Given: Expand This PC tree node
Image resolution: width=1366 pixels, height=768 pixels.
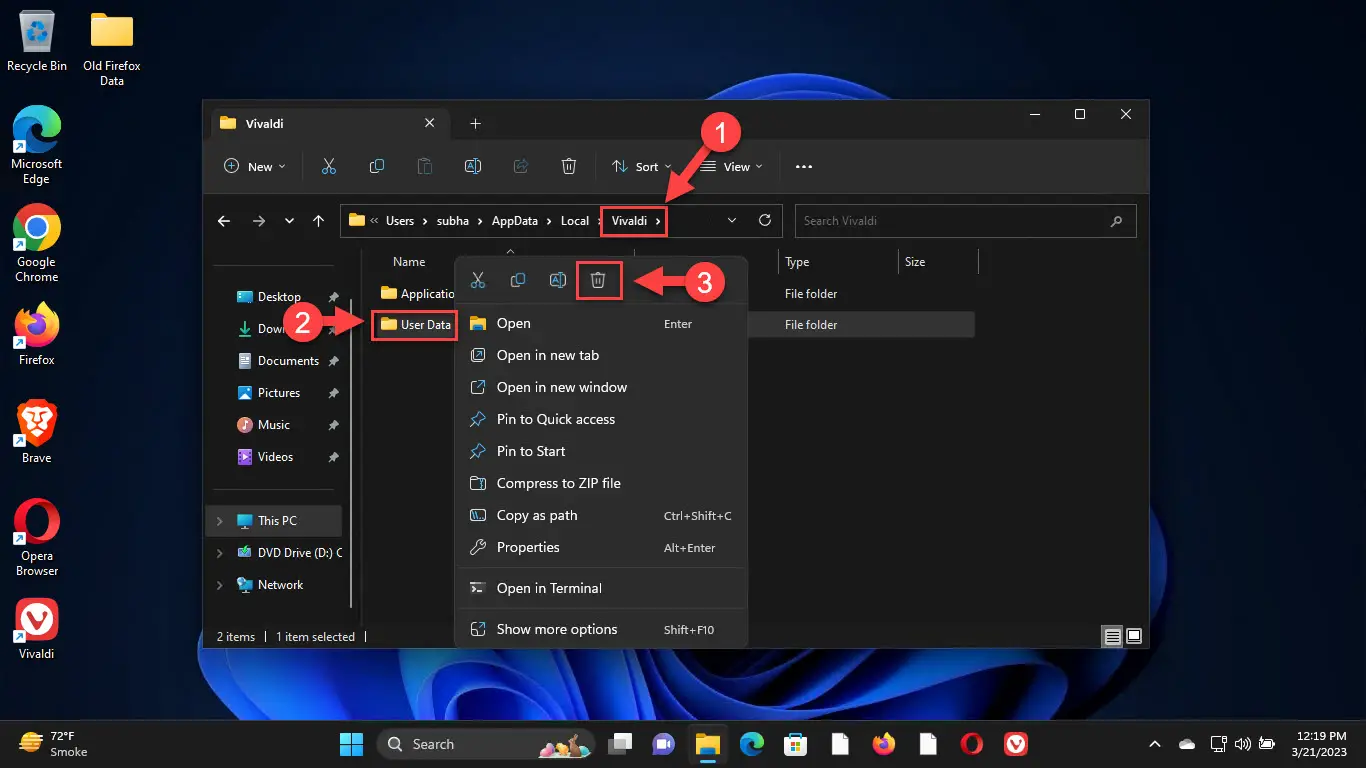Looking at the screenshot, I should [x=220, y=521].
